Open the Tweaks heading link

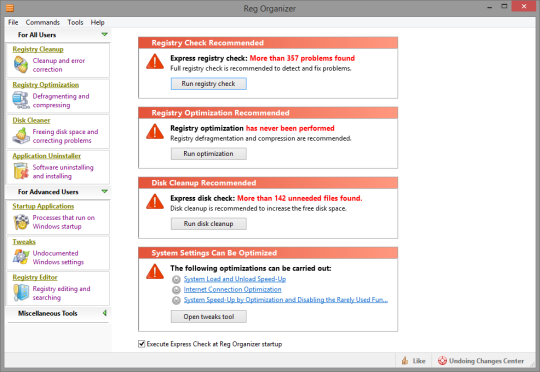click(x=24, y=241)
